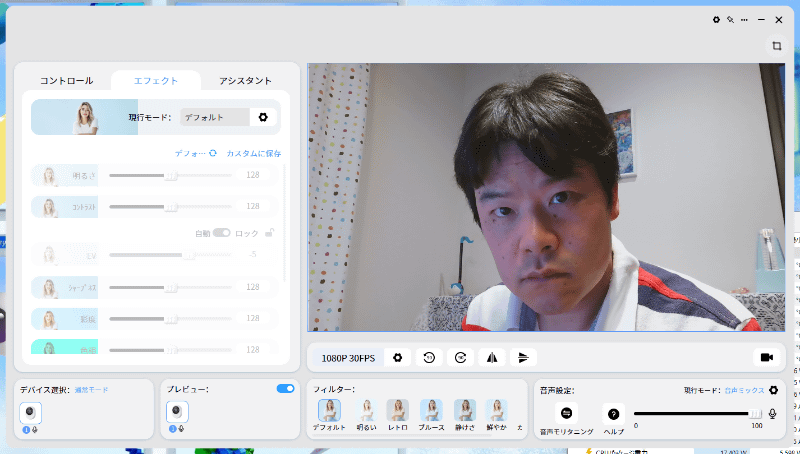Click the microphone volume slider handle
Image resolution: width=800 pixels, height=454 pixels.
[755, 413]
